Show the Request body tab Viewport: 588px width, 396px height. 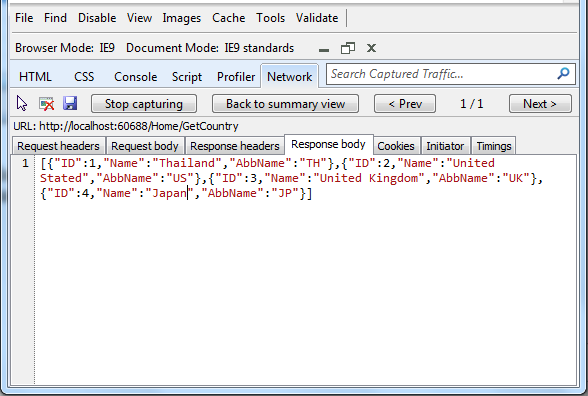pos(145,146)
